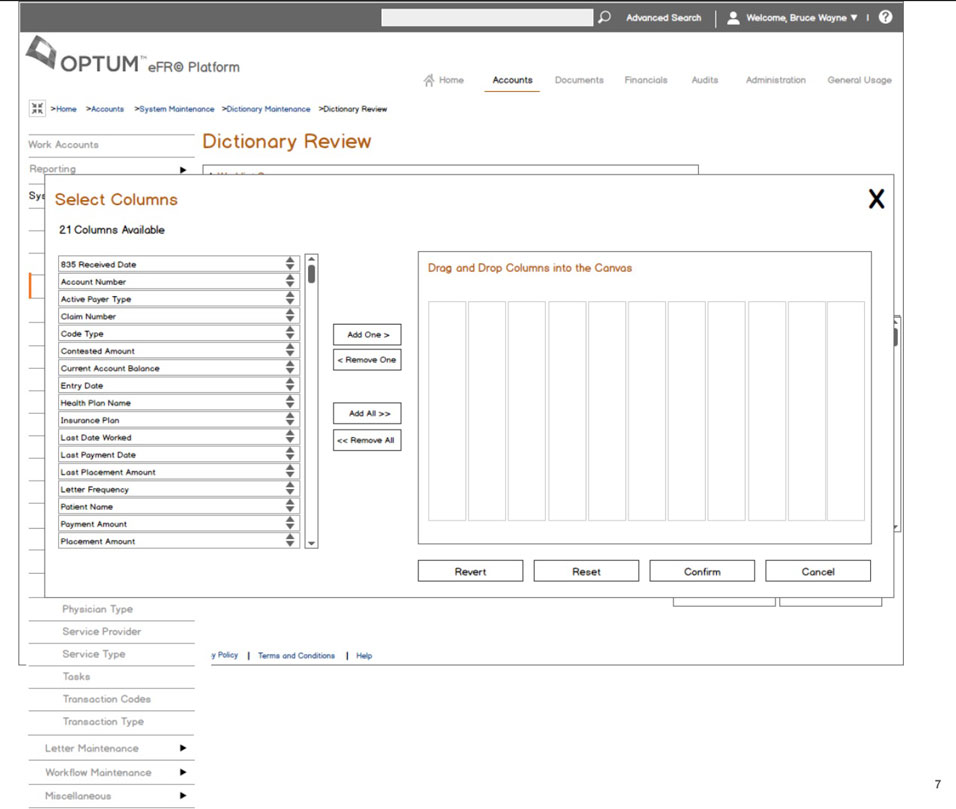Viewport: 956px width, 809px height.
Task: Click the Home house icon
Action: (x=429, y=80)
